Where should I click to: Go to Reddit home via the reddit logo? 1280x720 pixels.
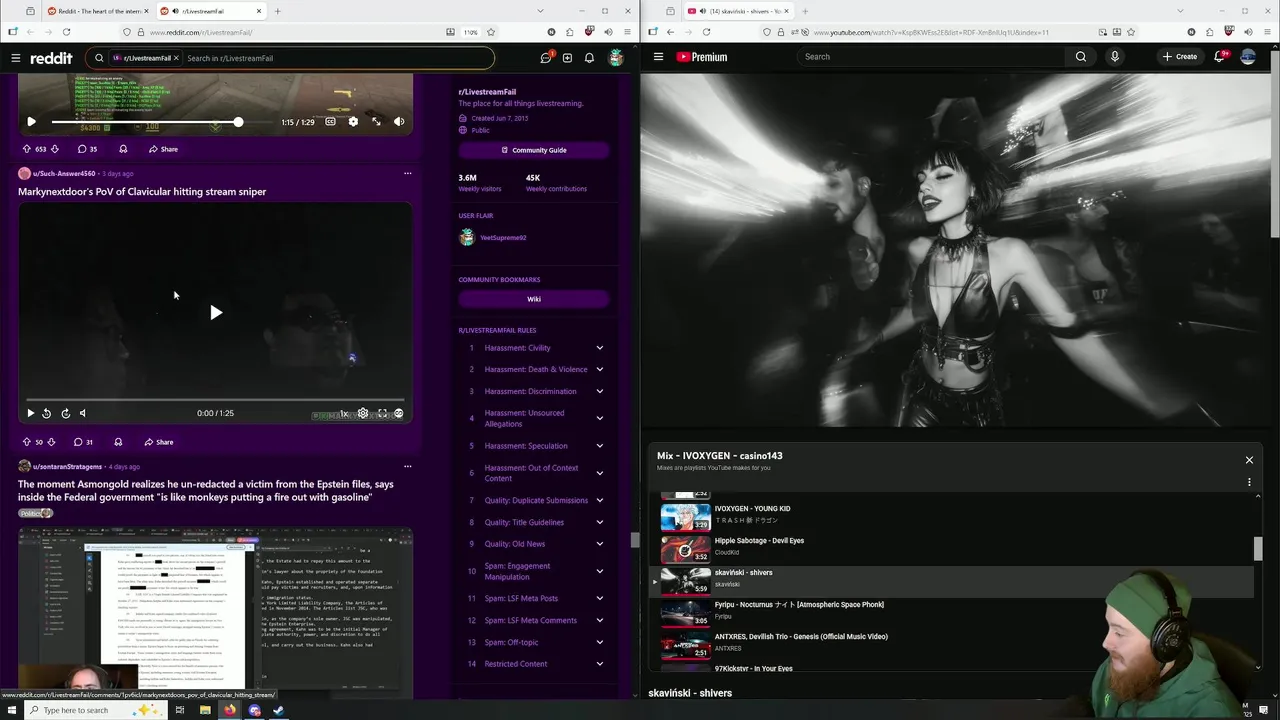tap(51, 58)
